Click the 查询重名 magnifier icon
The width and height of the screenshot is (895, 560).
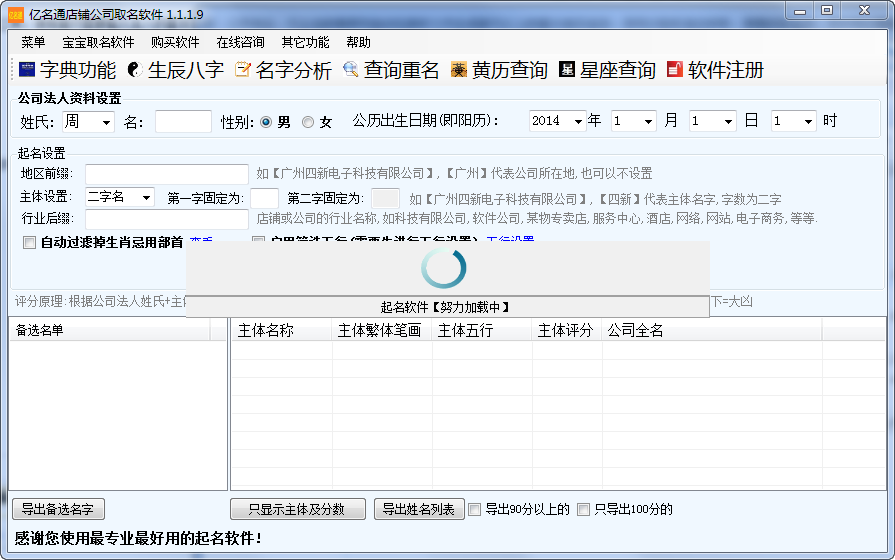tap(350, 70)
